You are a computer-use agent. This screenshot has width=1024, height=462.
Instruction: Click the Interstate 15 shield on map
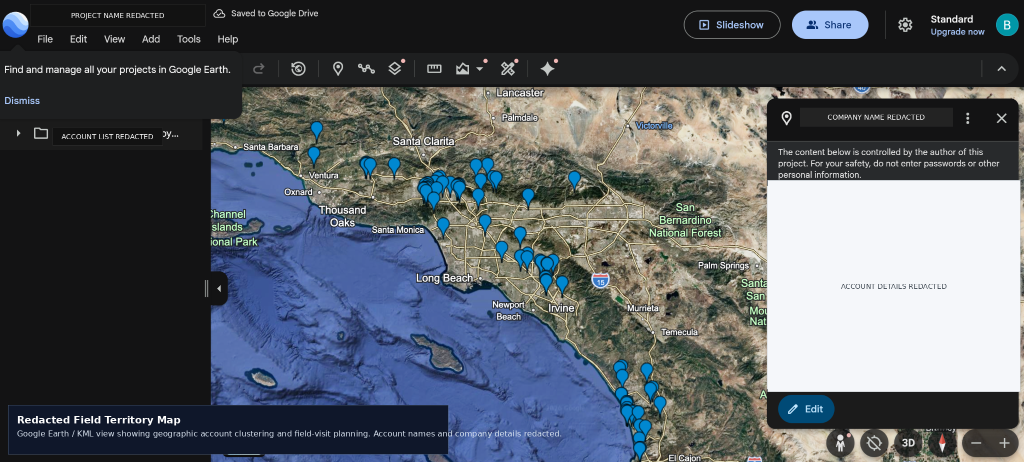(600, 281)
